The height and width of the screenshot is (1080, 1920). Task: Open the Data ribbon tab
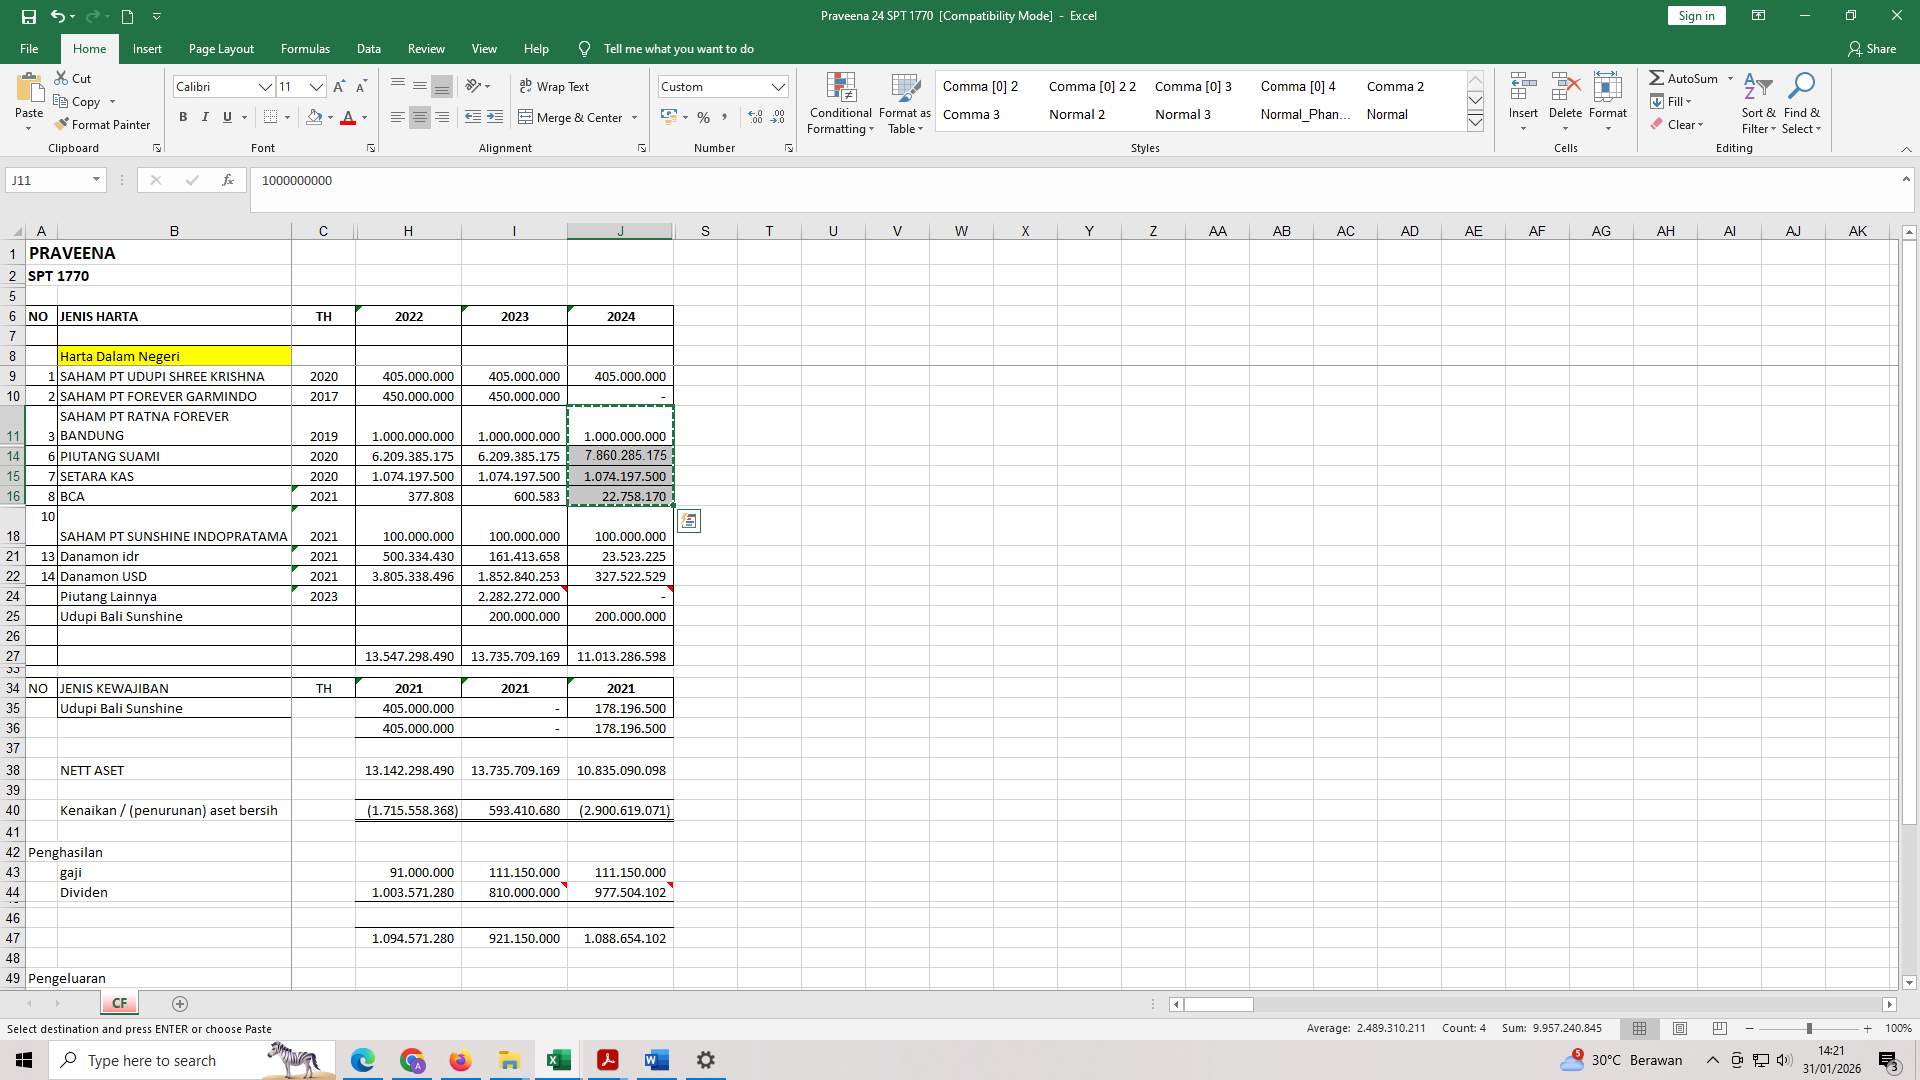pos(368,48)
